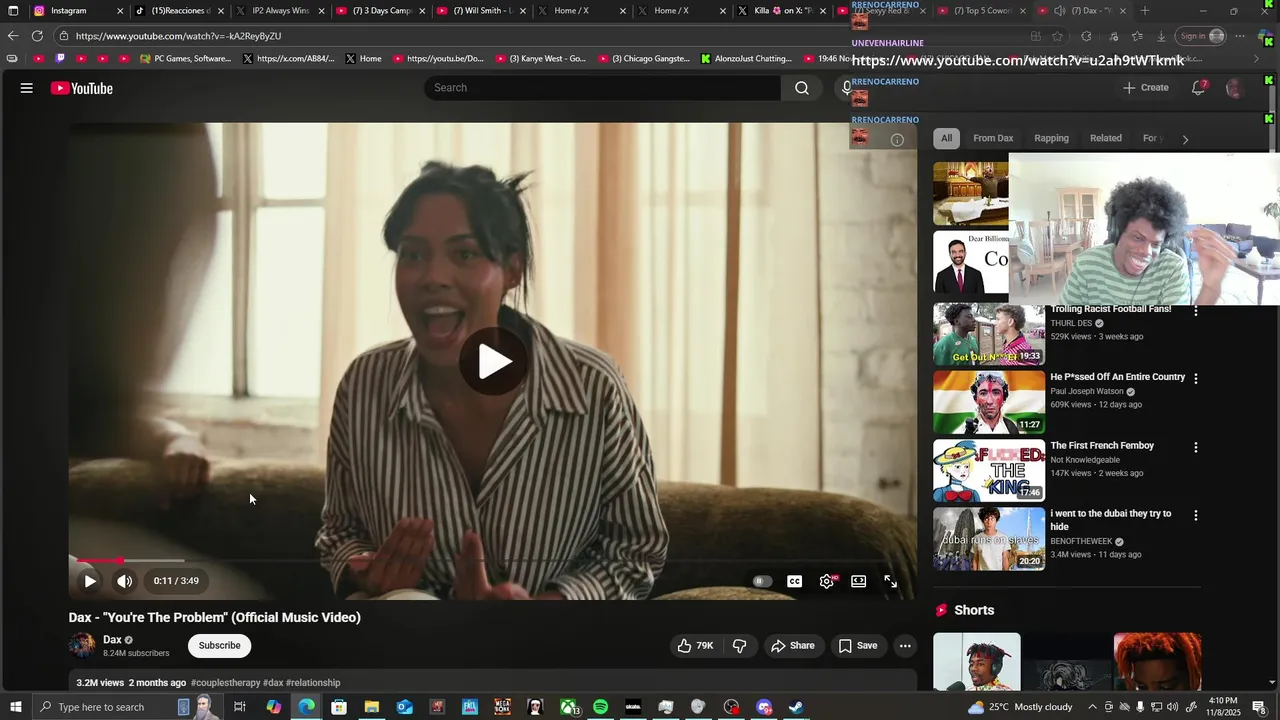Open PC Games, Software bookmark
This screenshot has height=720, width=1280.
185,59
